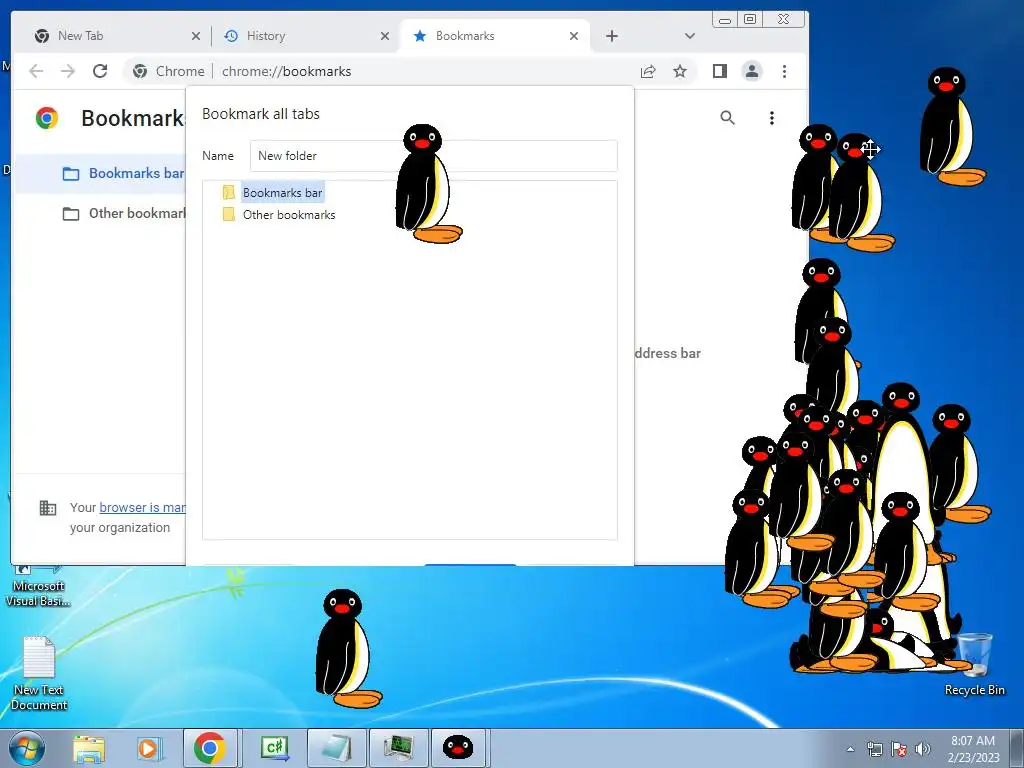1024x768 pixels.
Task: Open the monitor taskbar application
Action: (x=398, y=748)
